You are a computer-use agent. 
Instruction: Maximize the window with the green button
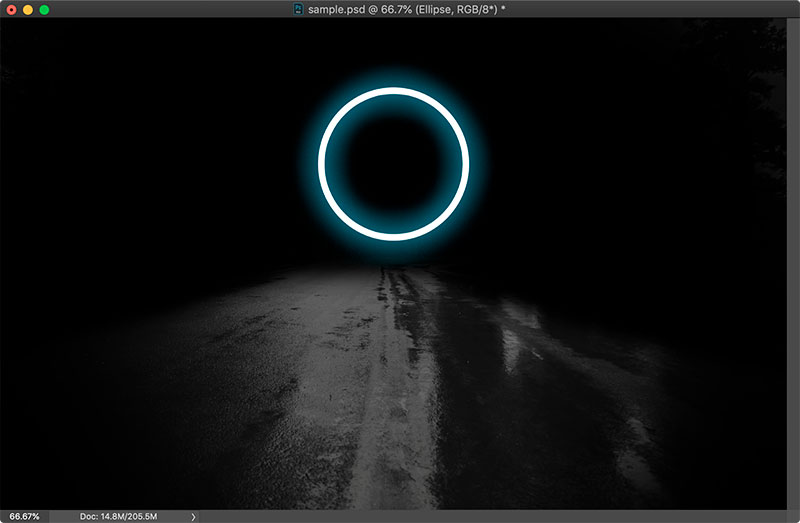[x=44, y=9]
